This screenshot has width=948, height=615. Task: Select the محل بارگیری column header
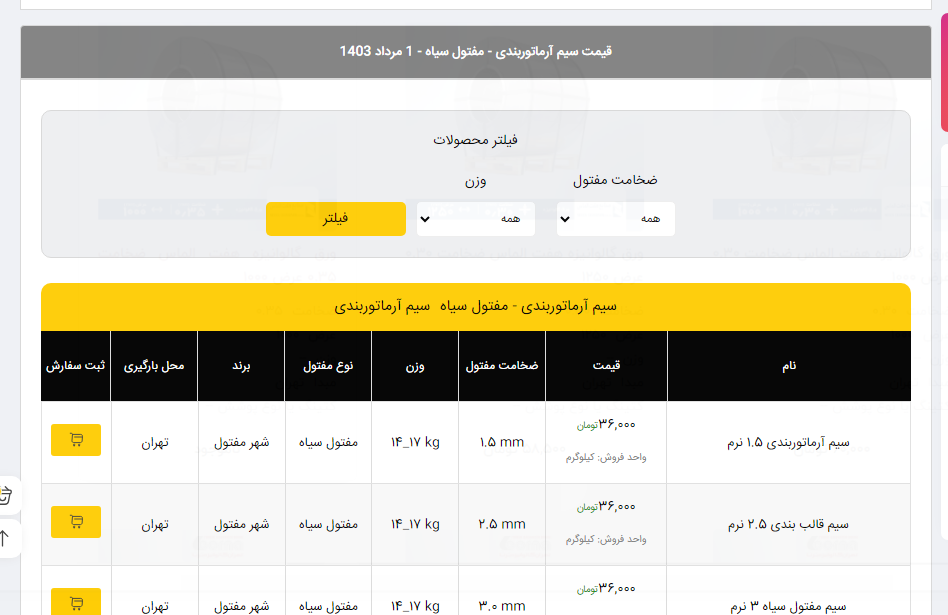click(x=154, y=366)
